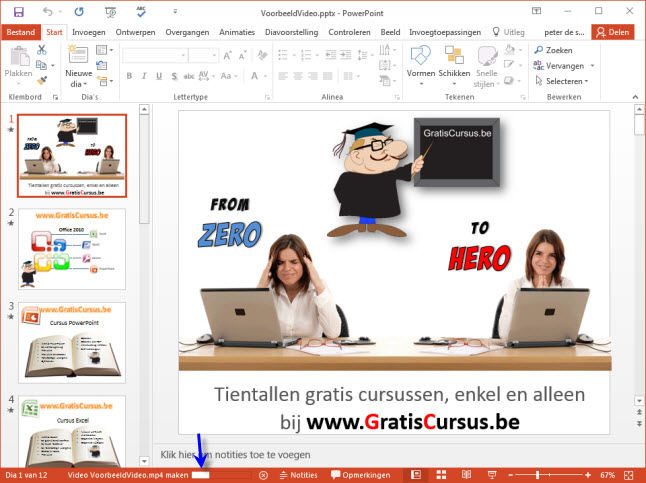Screen dimensions: 646x483
Task: Click the 67% zoom level
Action: [607, 475]
